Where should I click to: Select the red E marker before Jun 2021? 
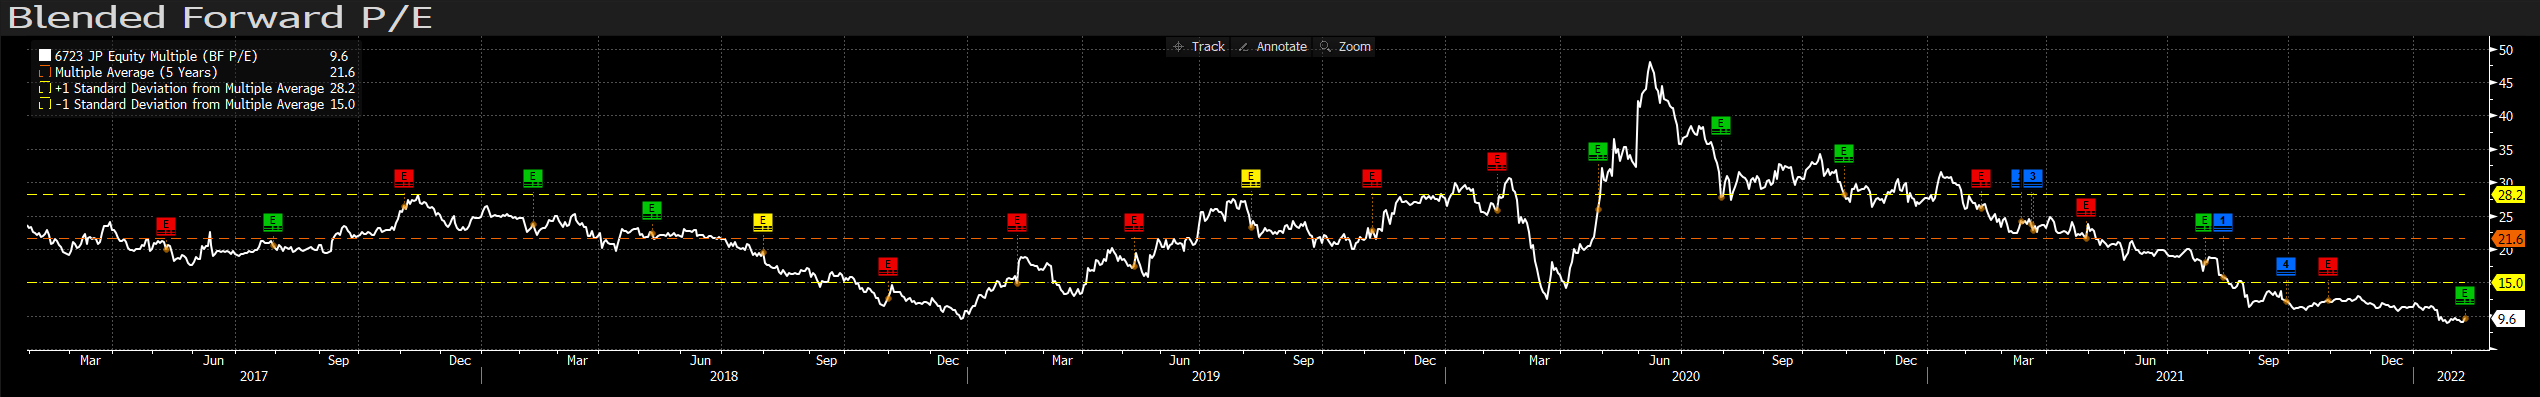[2086, 208]
